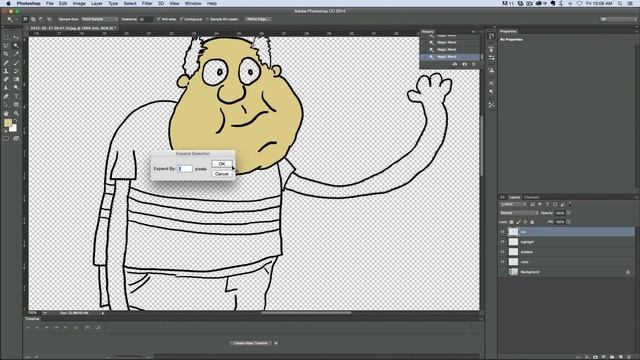Click the History panel trash icon

(473, 64)
